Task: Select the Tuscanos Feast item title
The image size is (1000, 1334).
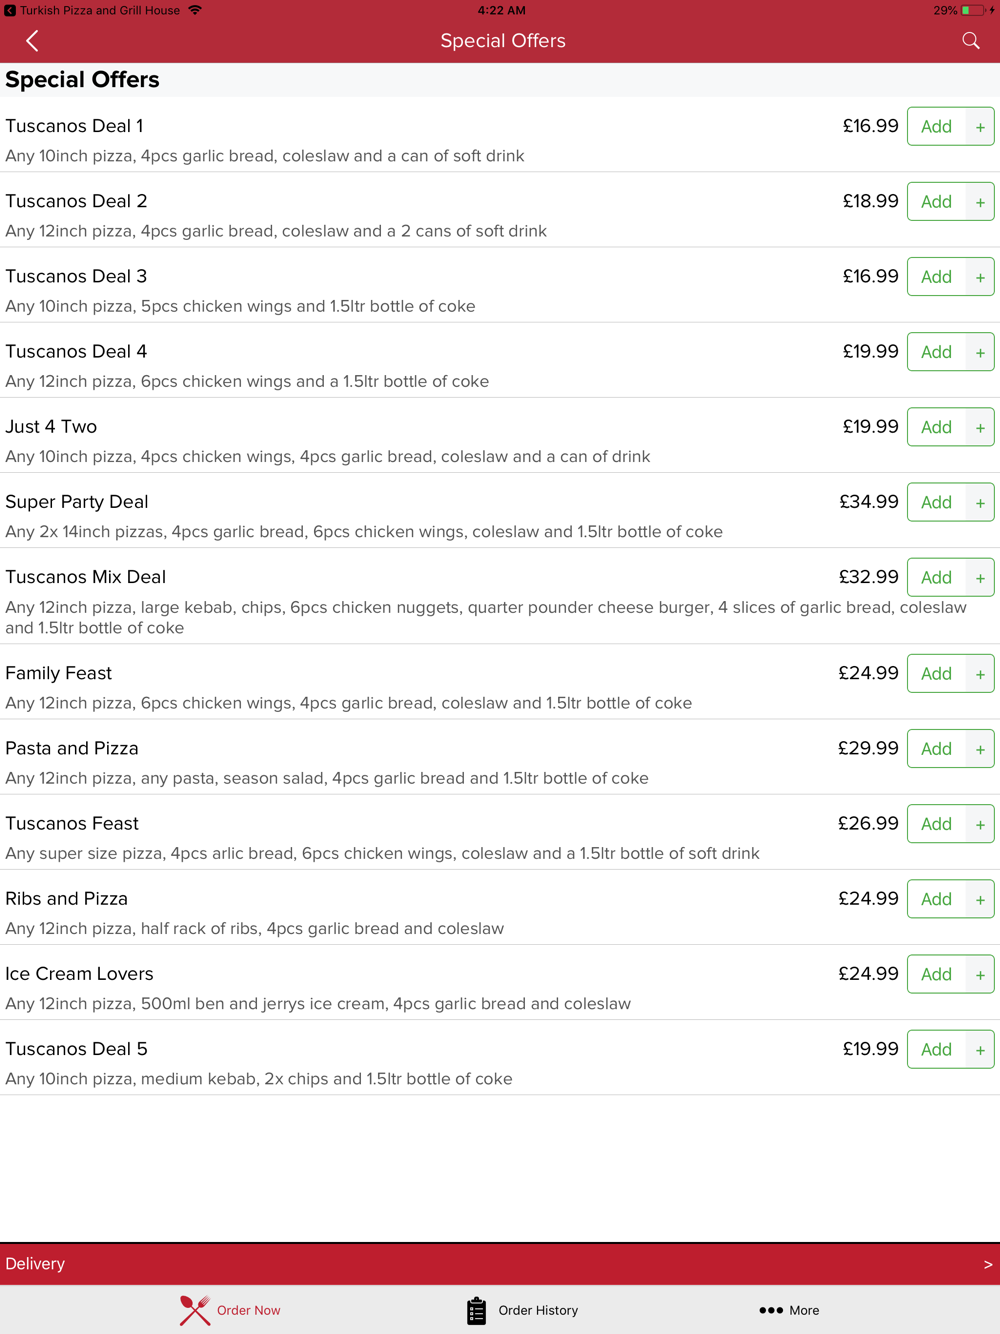Action: [x=72, y=824]
